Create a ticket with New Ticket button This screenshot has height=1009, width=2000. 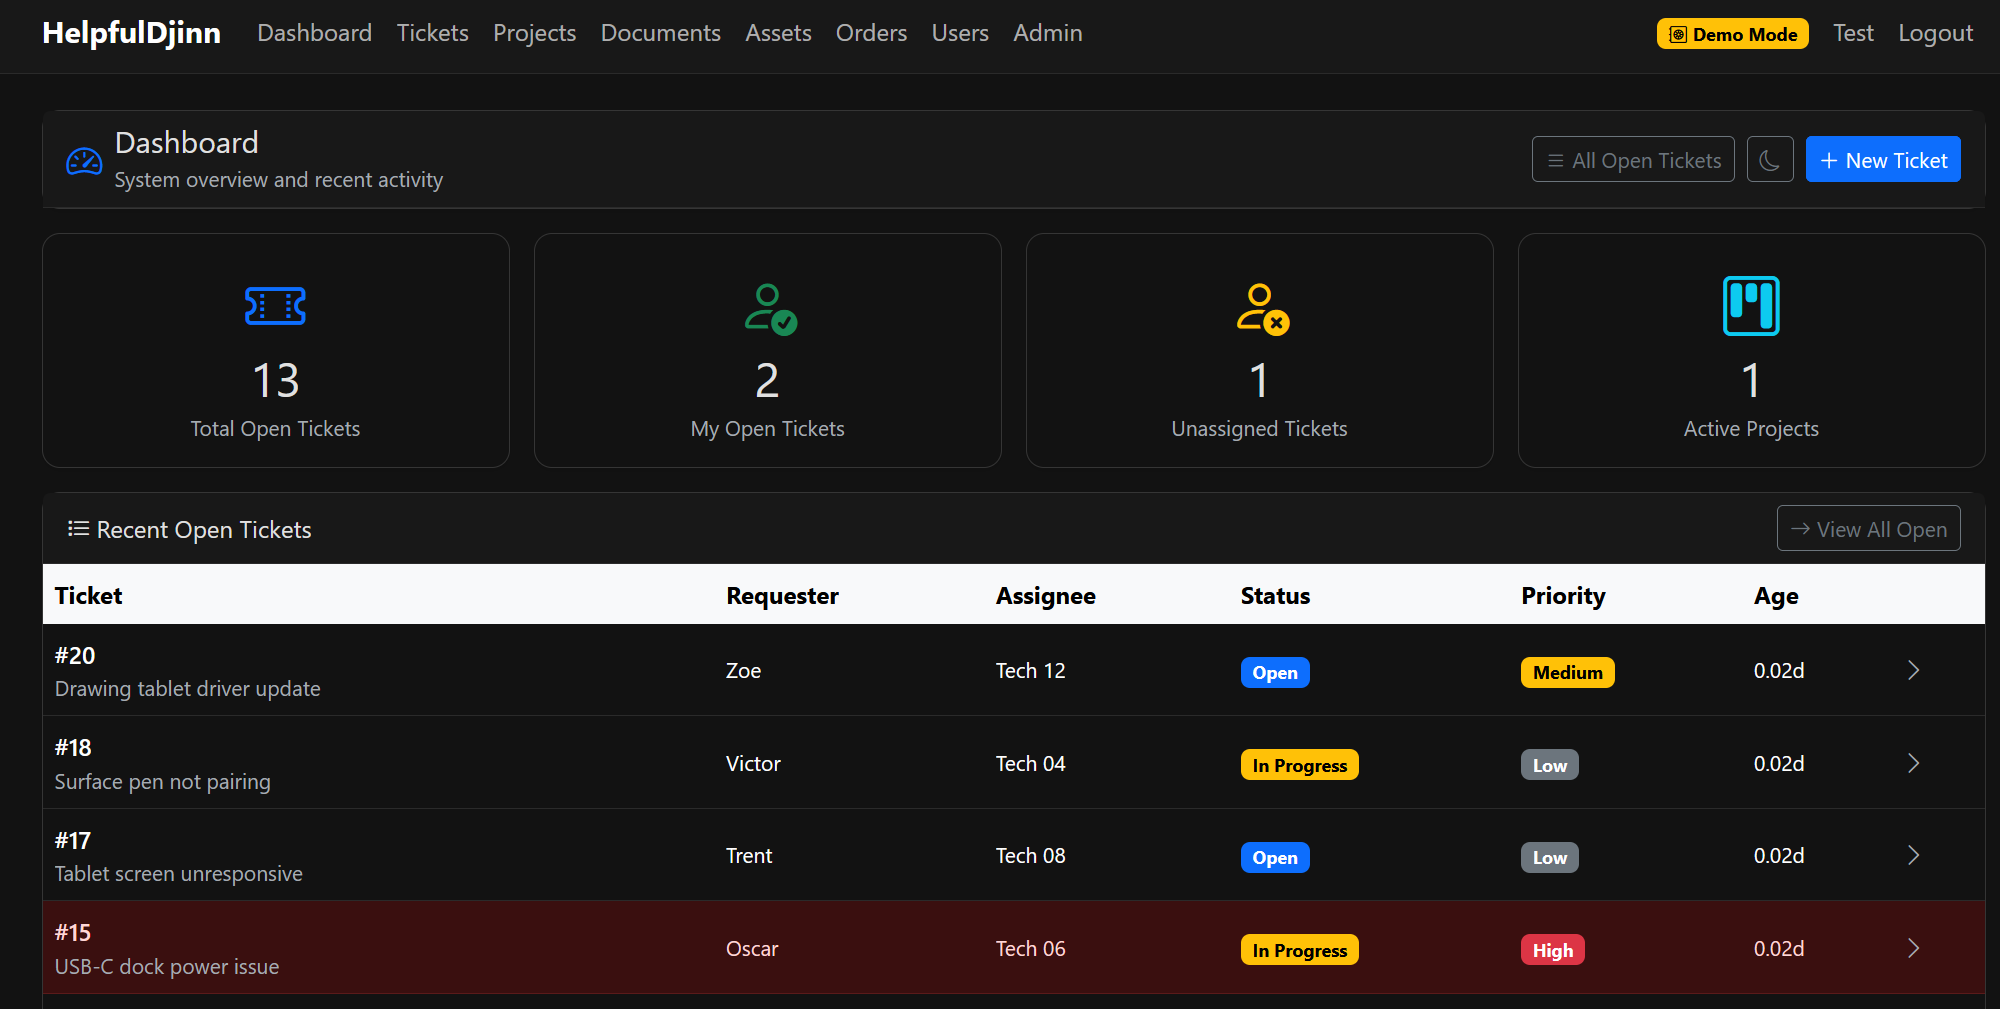(x=1883, y=160)
